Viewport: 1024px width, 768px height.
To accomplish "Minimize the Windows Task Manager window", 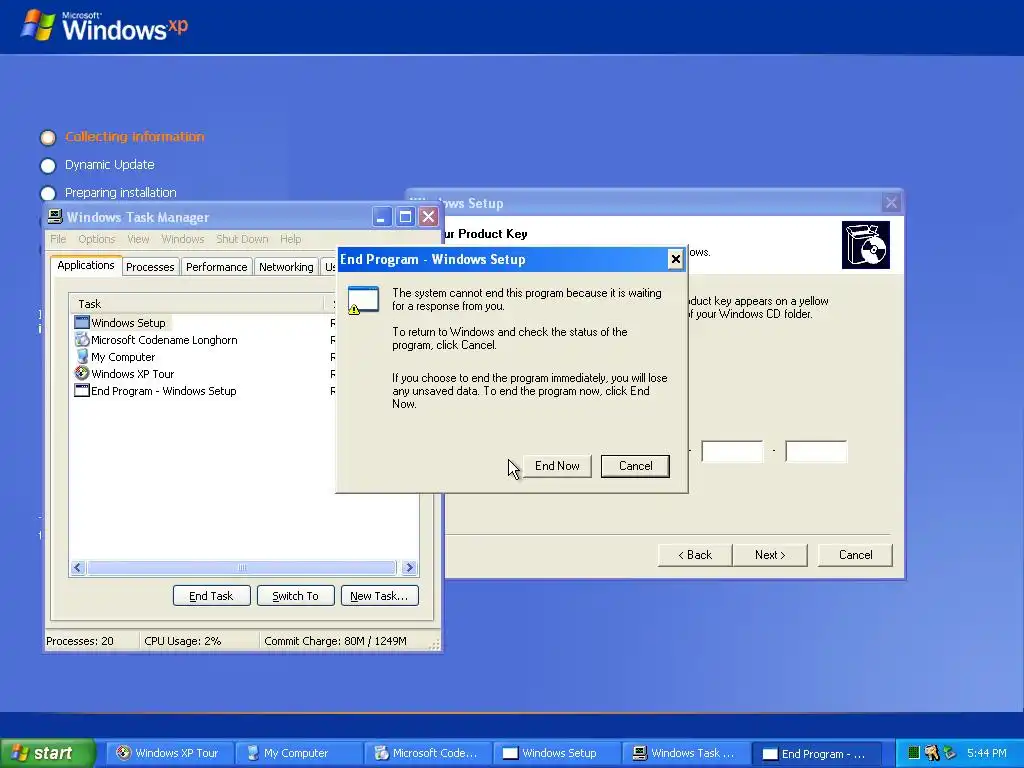I will point(381,217).
